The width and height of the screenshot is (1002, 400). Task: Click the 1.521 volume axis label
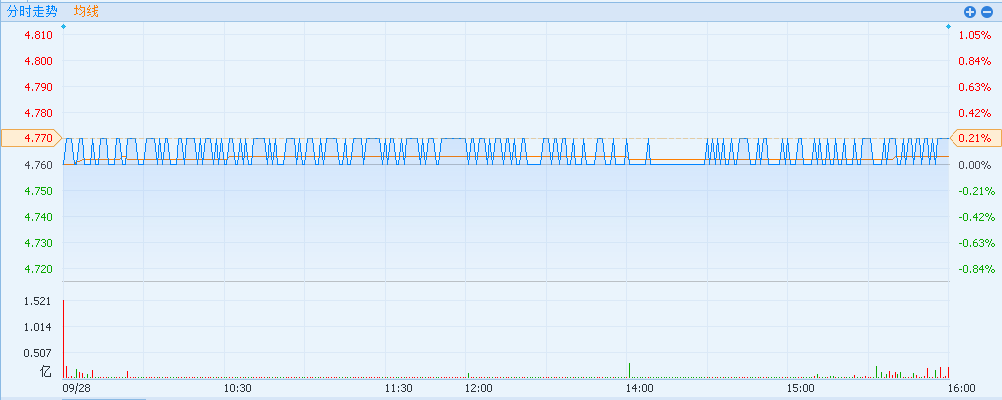click(x=37, y=301)
